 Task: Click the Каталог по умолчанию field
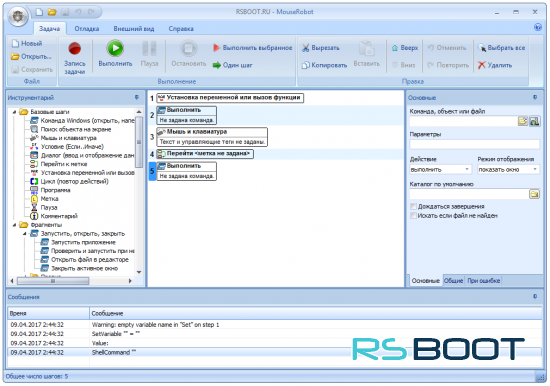[469, 194]
